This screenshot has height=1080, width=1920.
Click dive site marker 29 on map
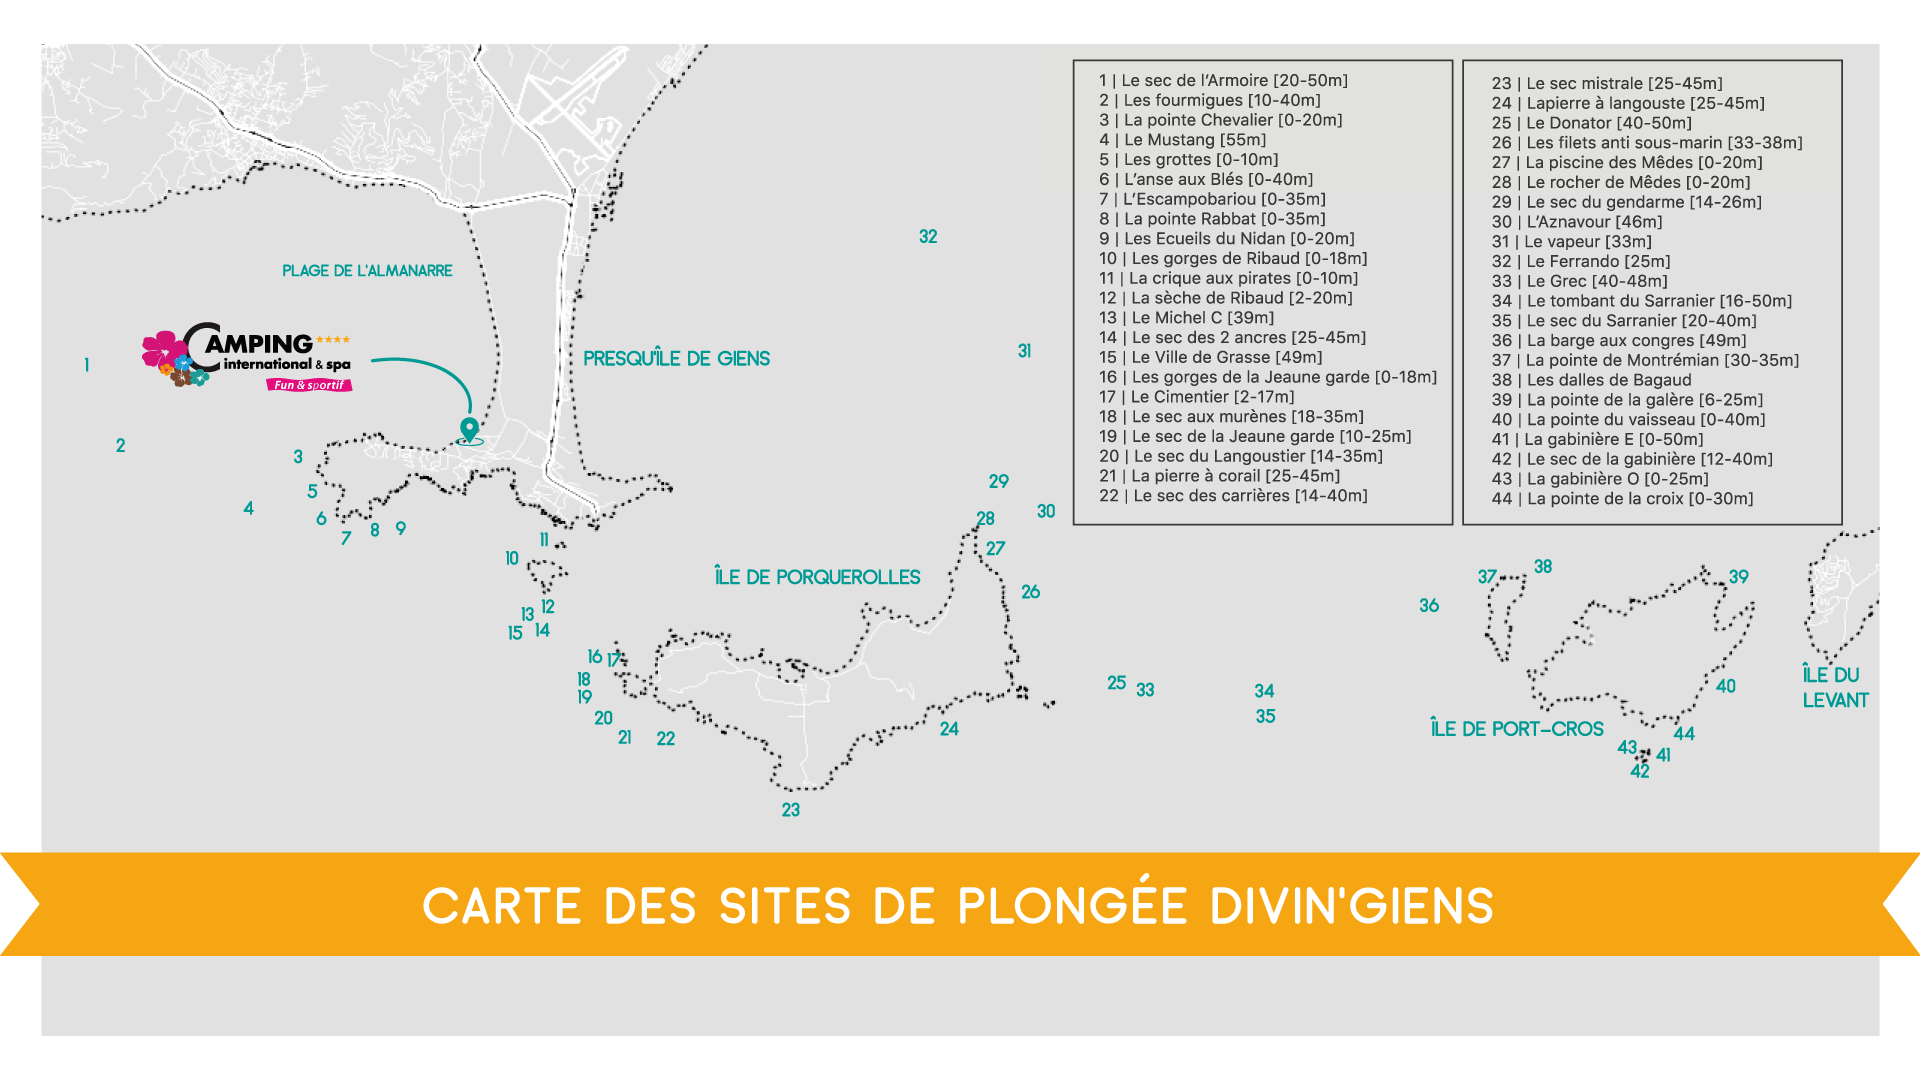pos(998,481)
